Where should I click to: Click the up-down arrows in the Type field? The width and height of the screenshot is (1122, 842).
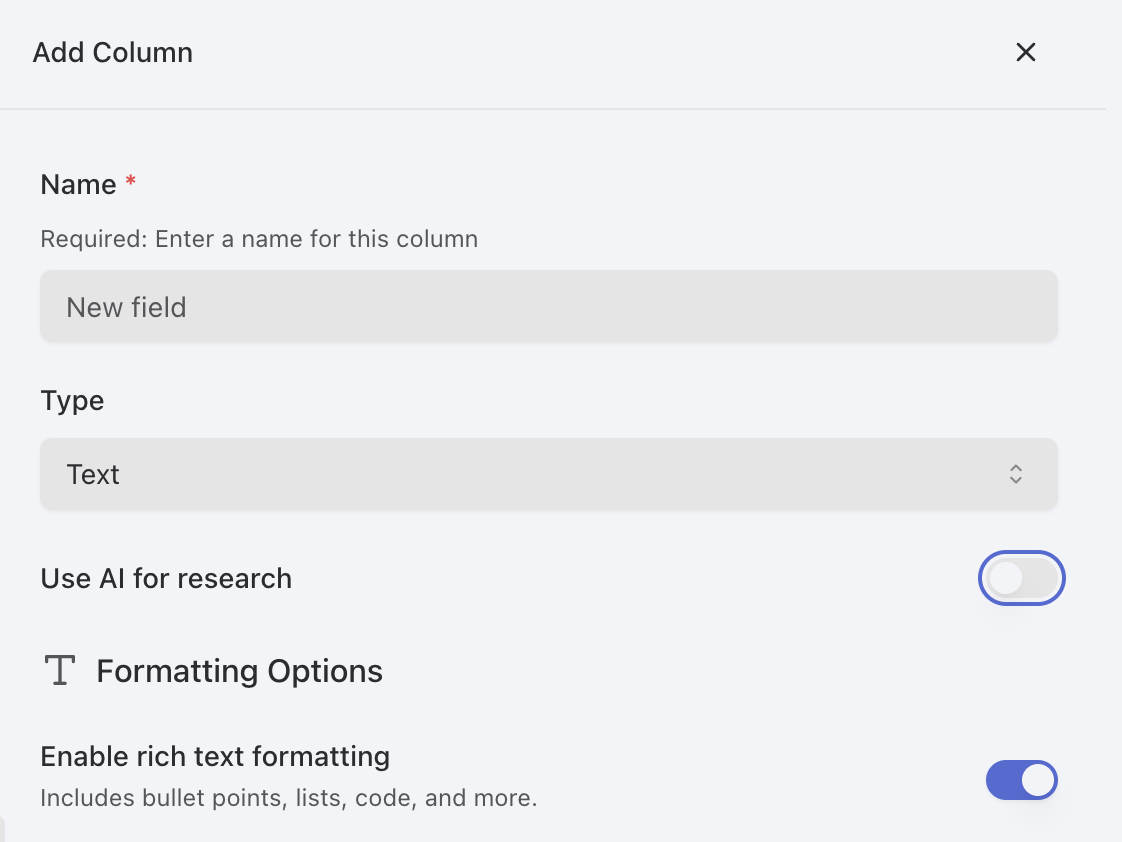[1016, 474]
